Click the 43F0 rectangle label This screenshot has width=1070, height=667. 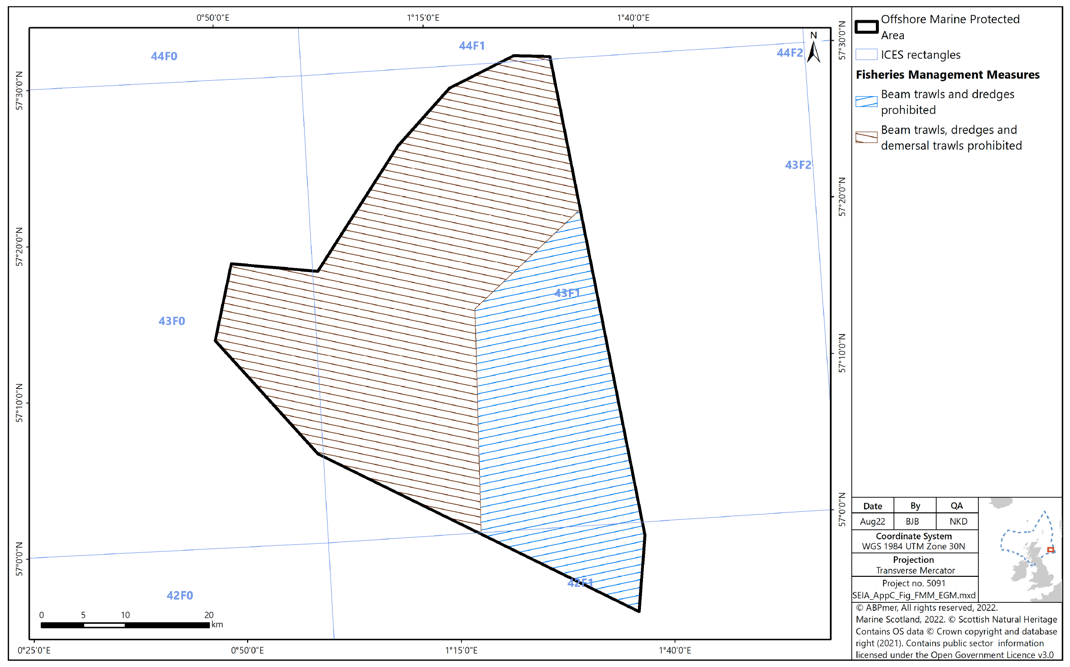(172, 322)
